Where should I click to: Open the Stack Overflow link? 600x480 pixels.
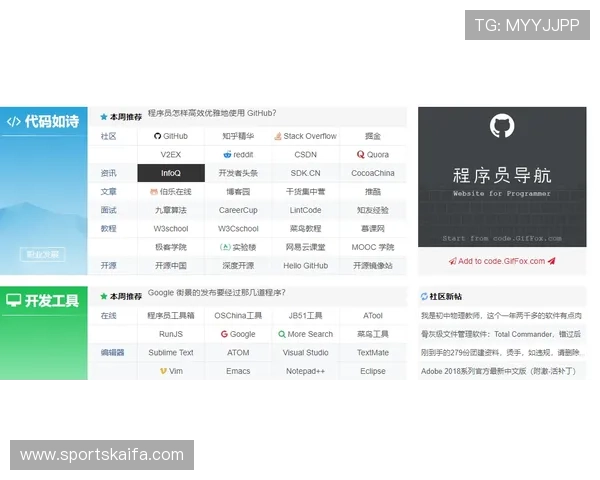[x=305, y=136]
